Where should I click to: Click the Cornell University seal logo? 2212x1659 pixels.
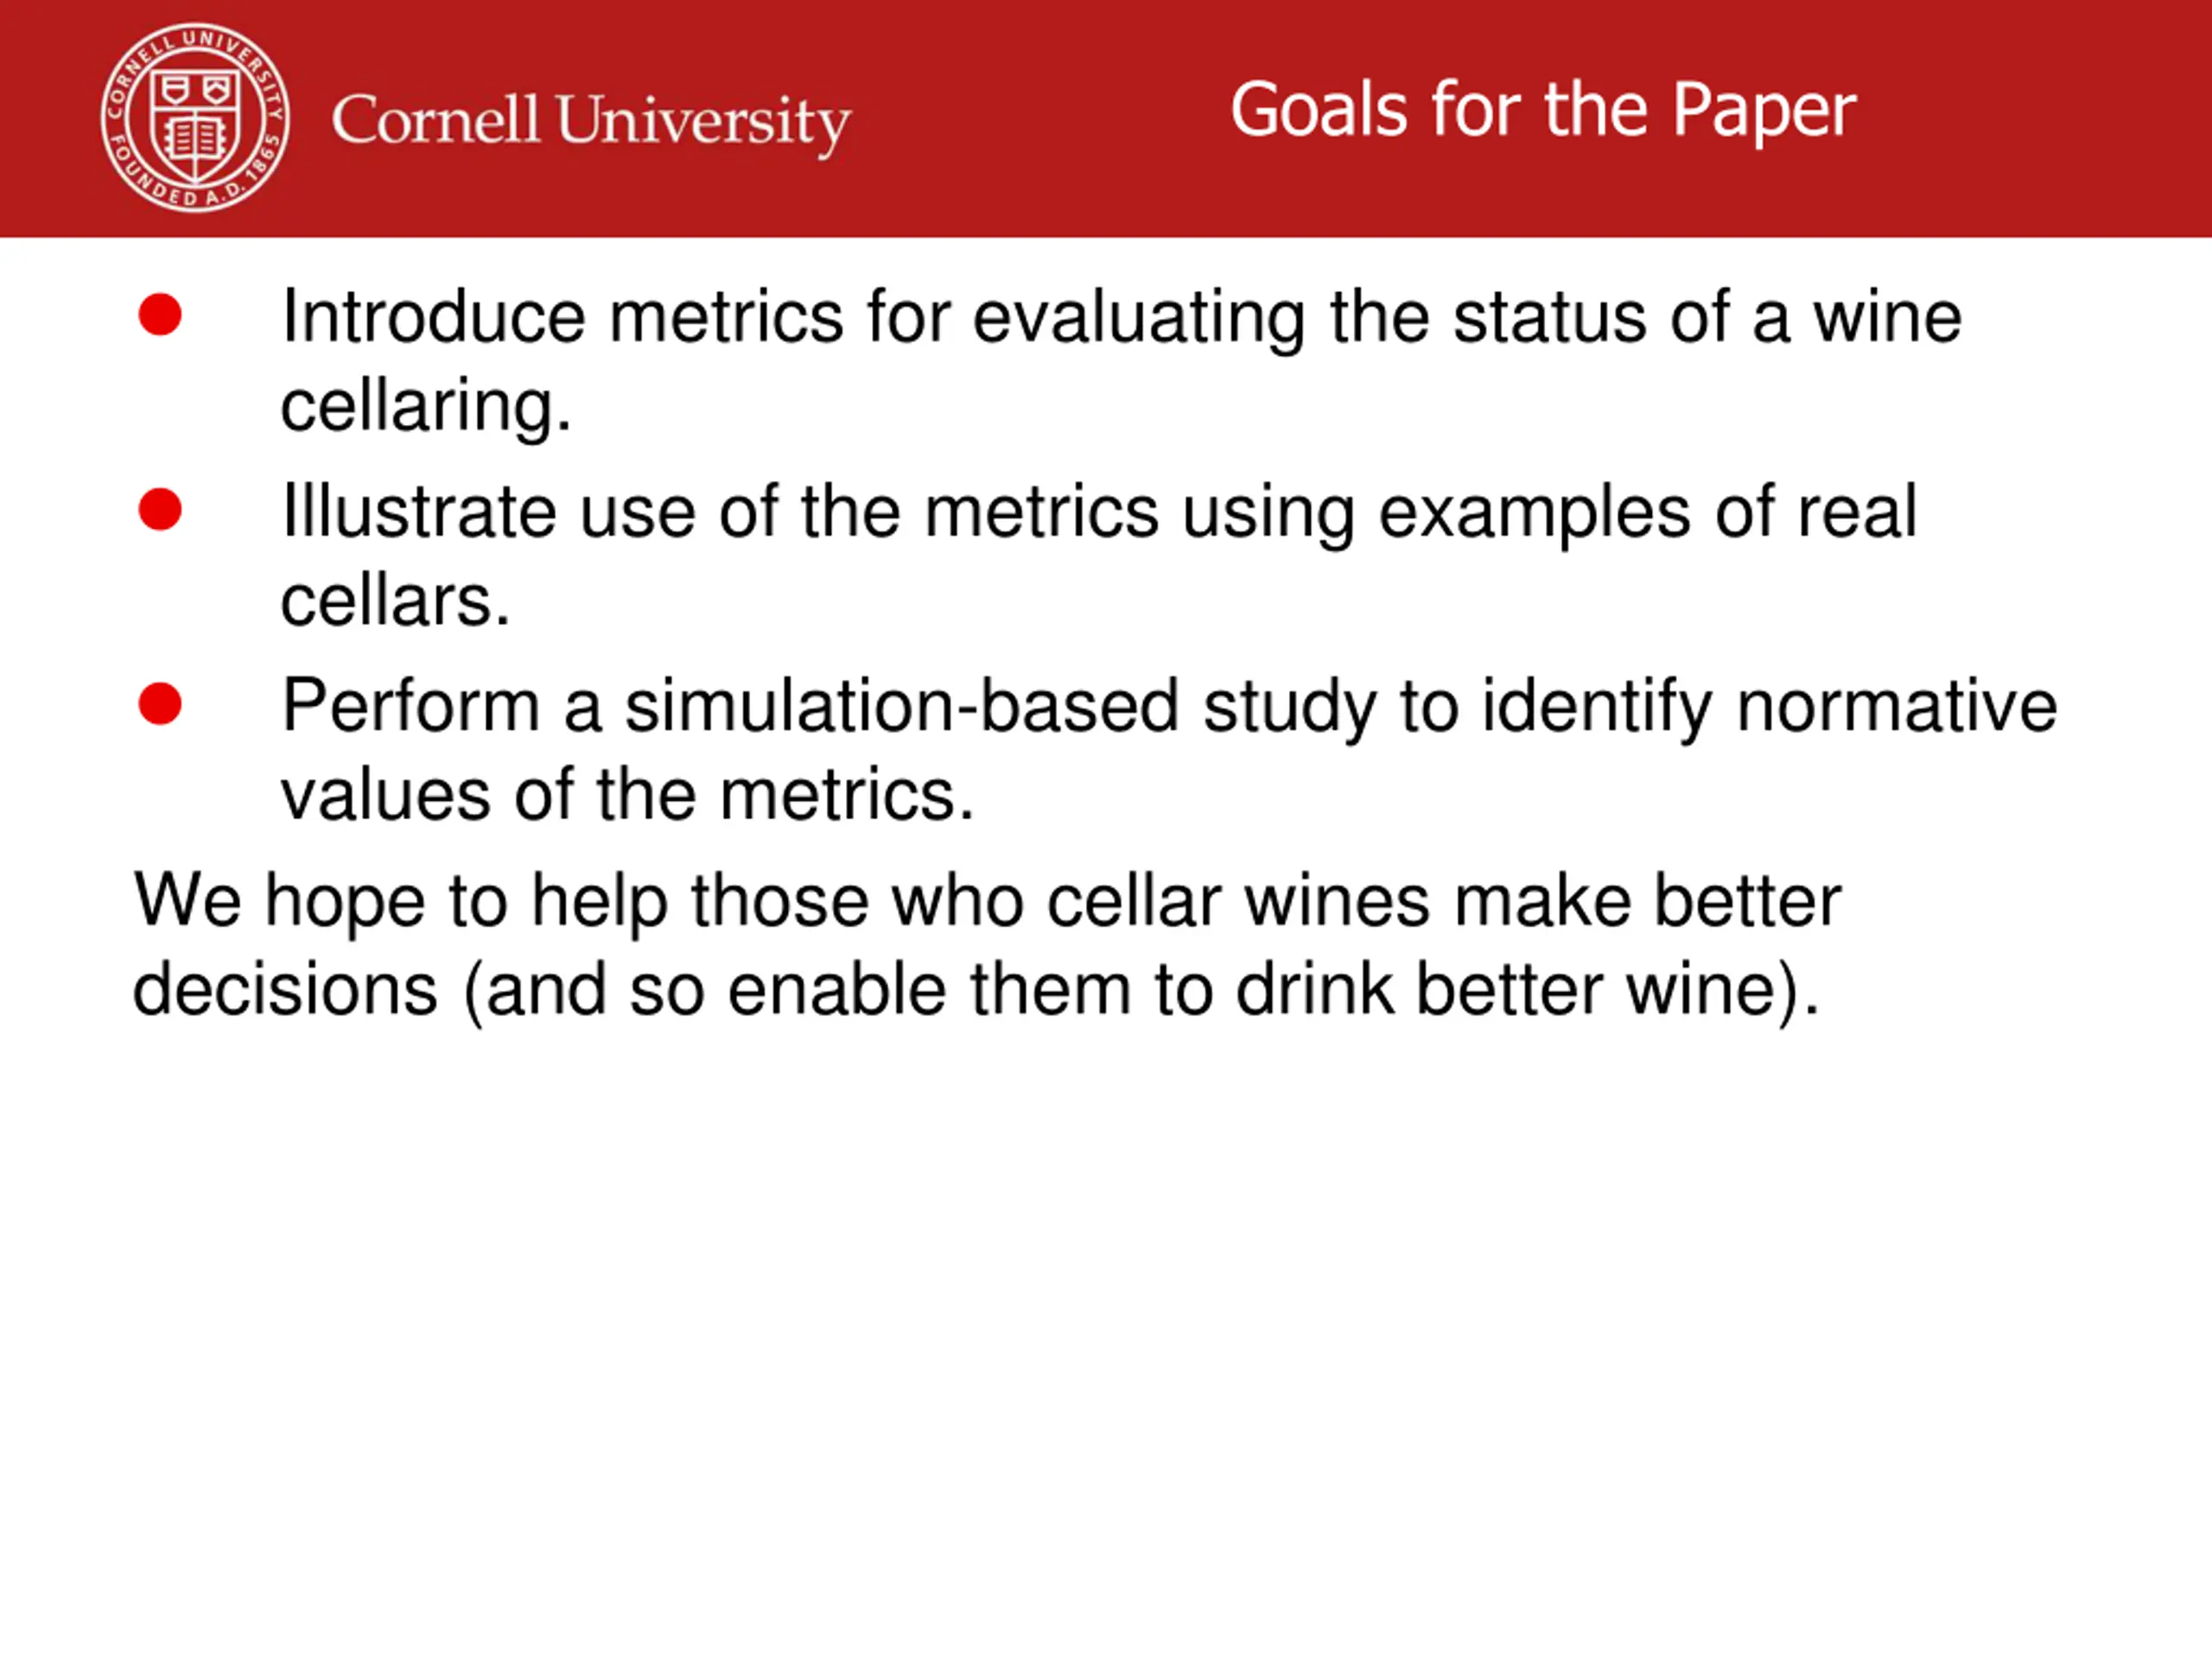[196, 118]
